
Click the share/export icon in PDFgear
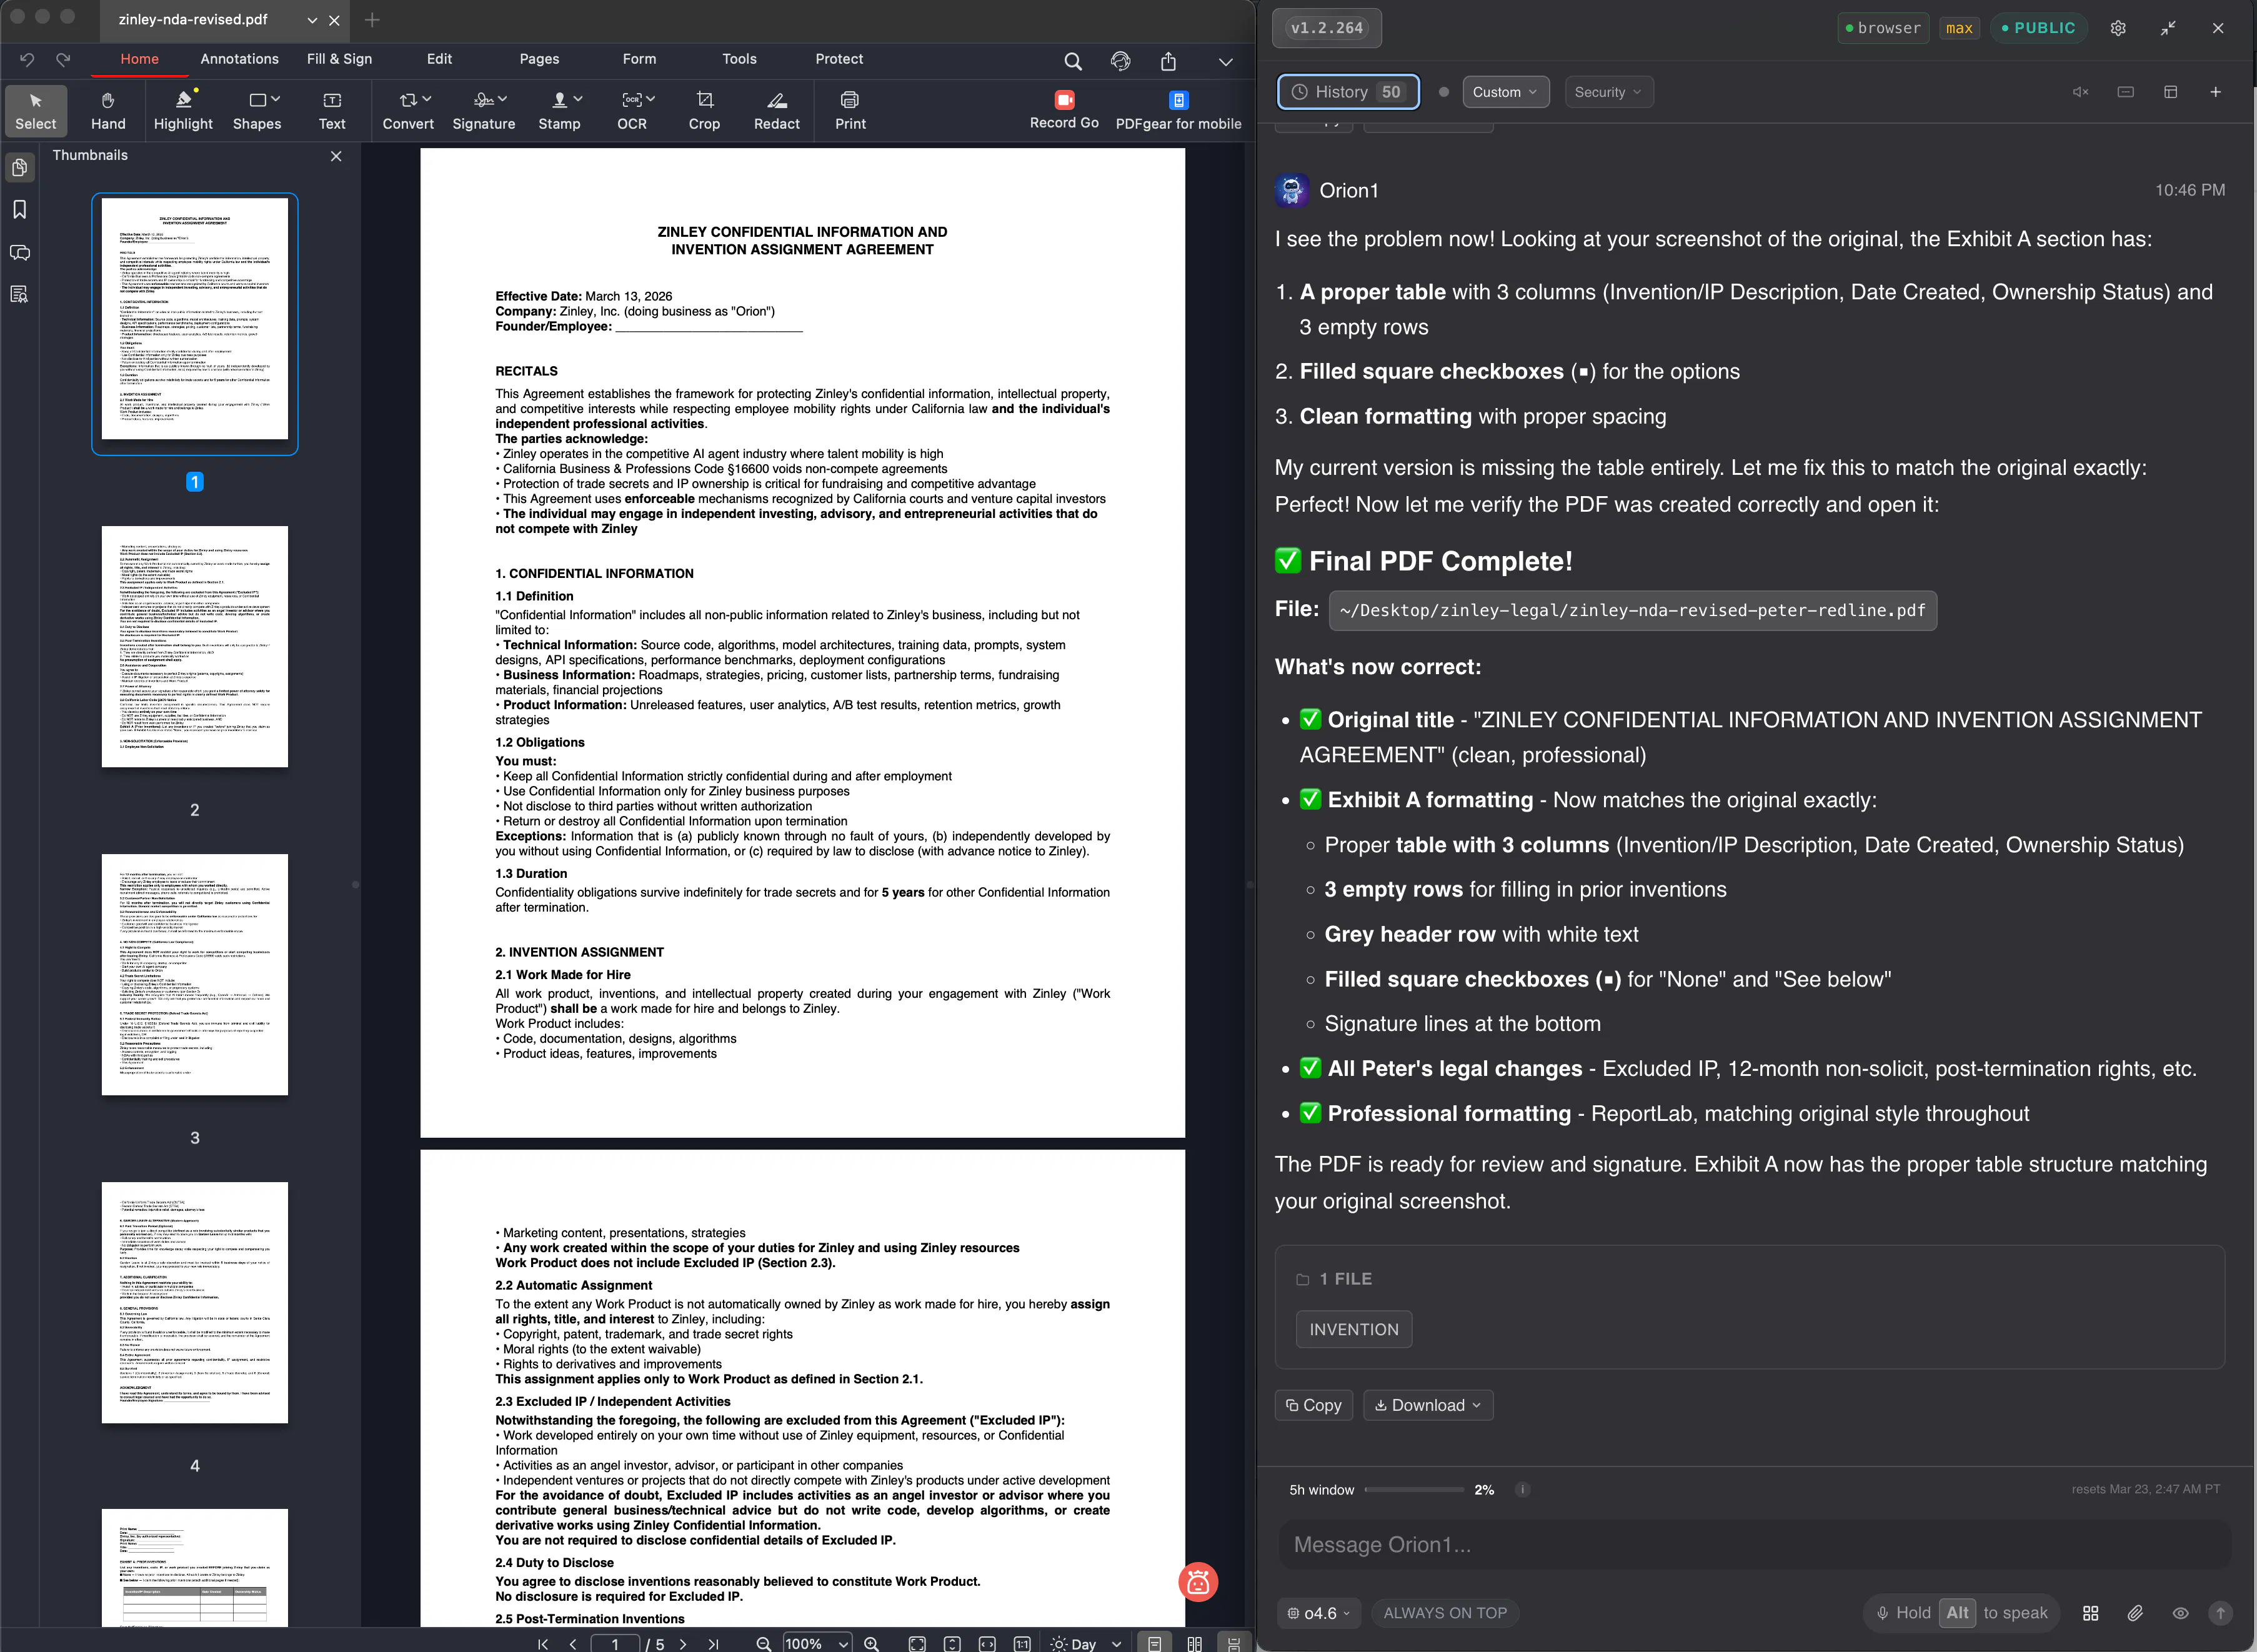point(1168,61)
